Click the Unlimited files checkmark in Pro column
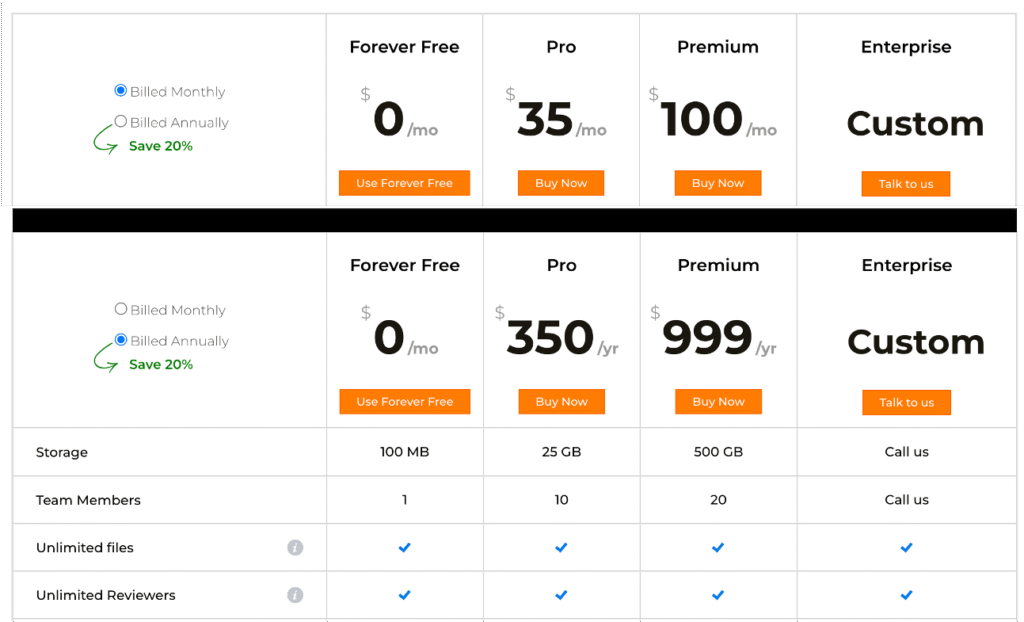 [x=561, y=548]
